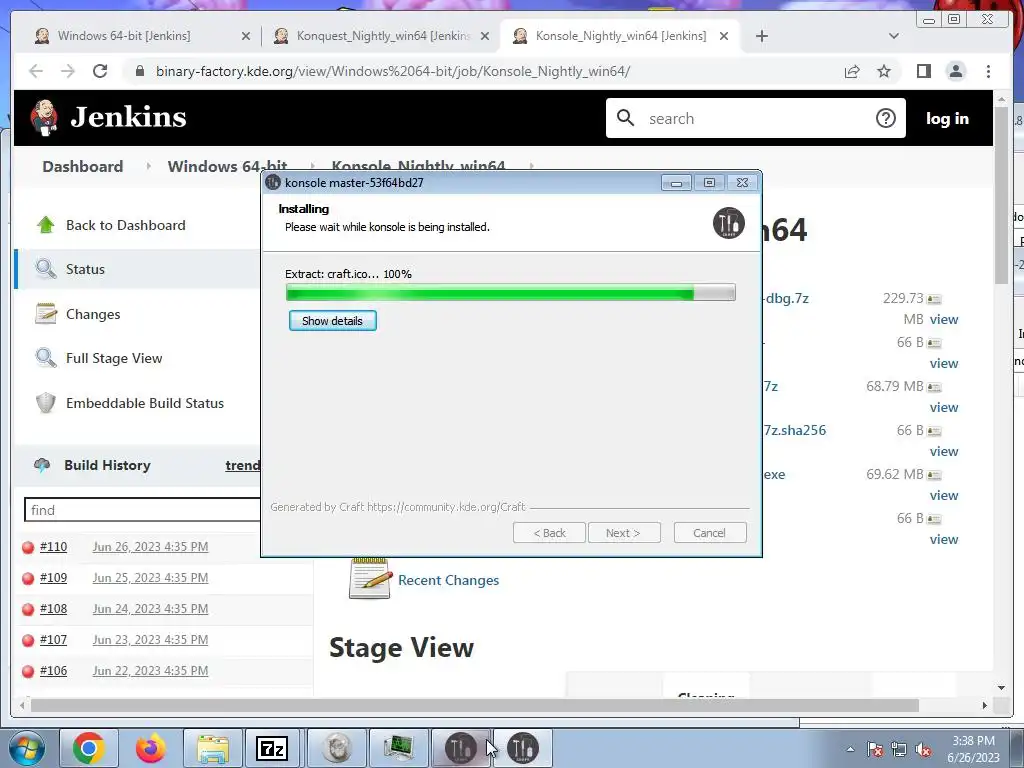
Task: Open Chrome from the taskbar
Action: pyautogui.click(x=89, y=748)
